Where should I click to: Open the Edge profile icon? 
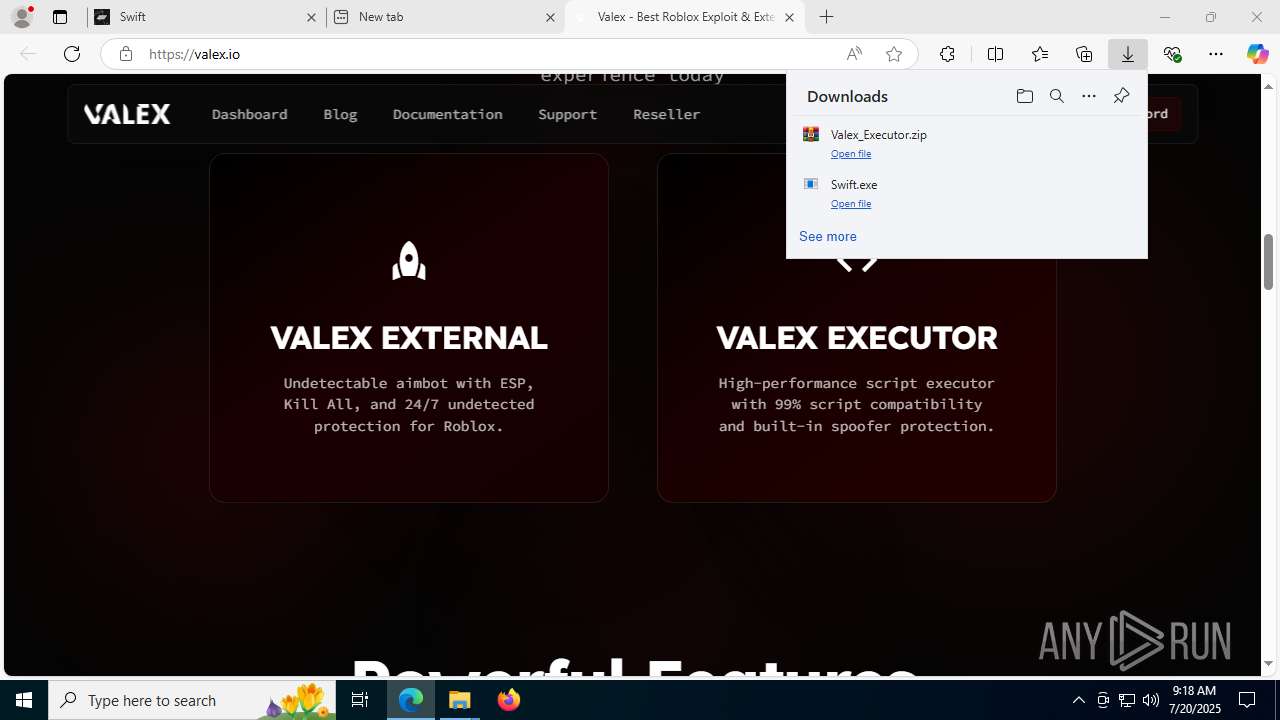[x=22, y=17]
